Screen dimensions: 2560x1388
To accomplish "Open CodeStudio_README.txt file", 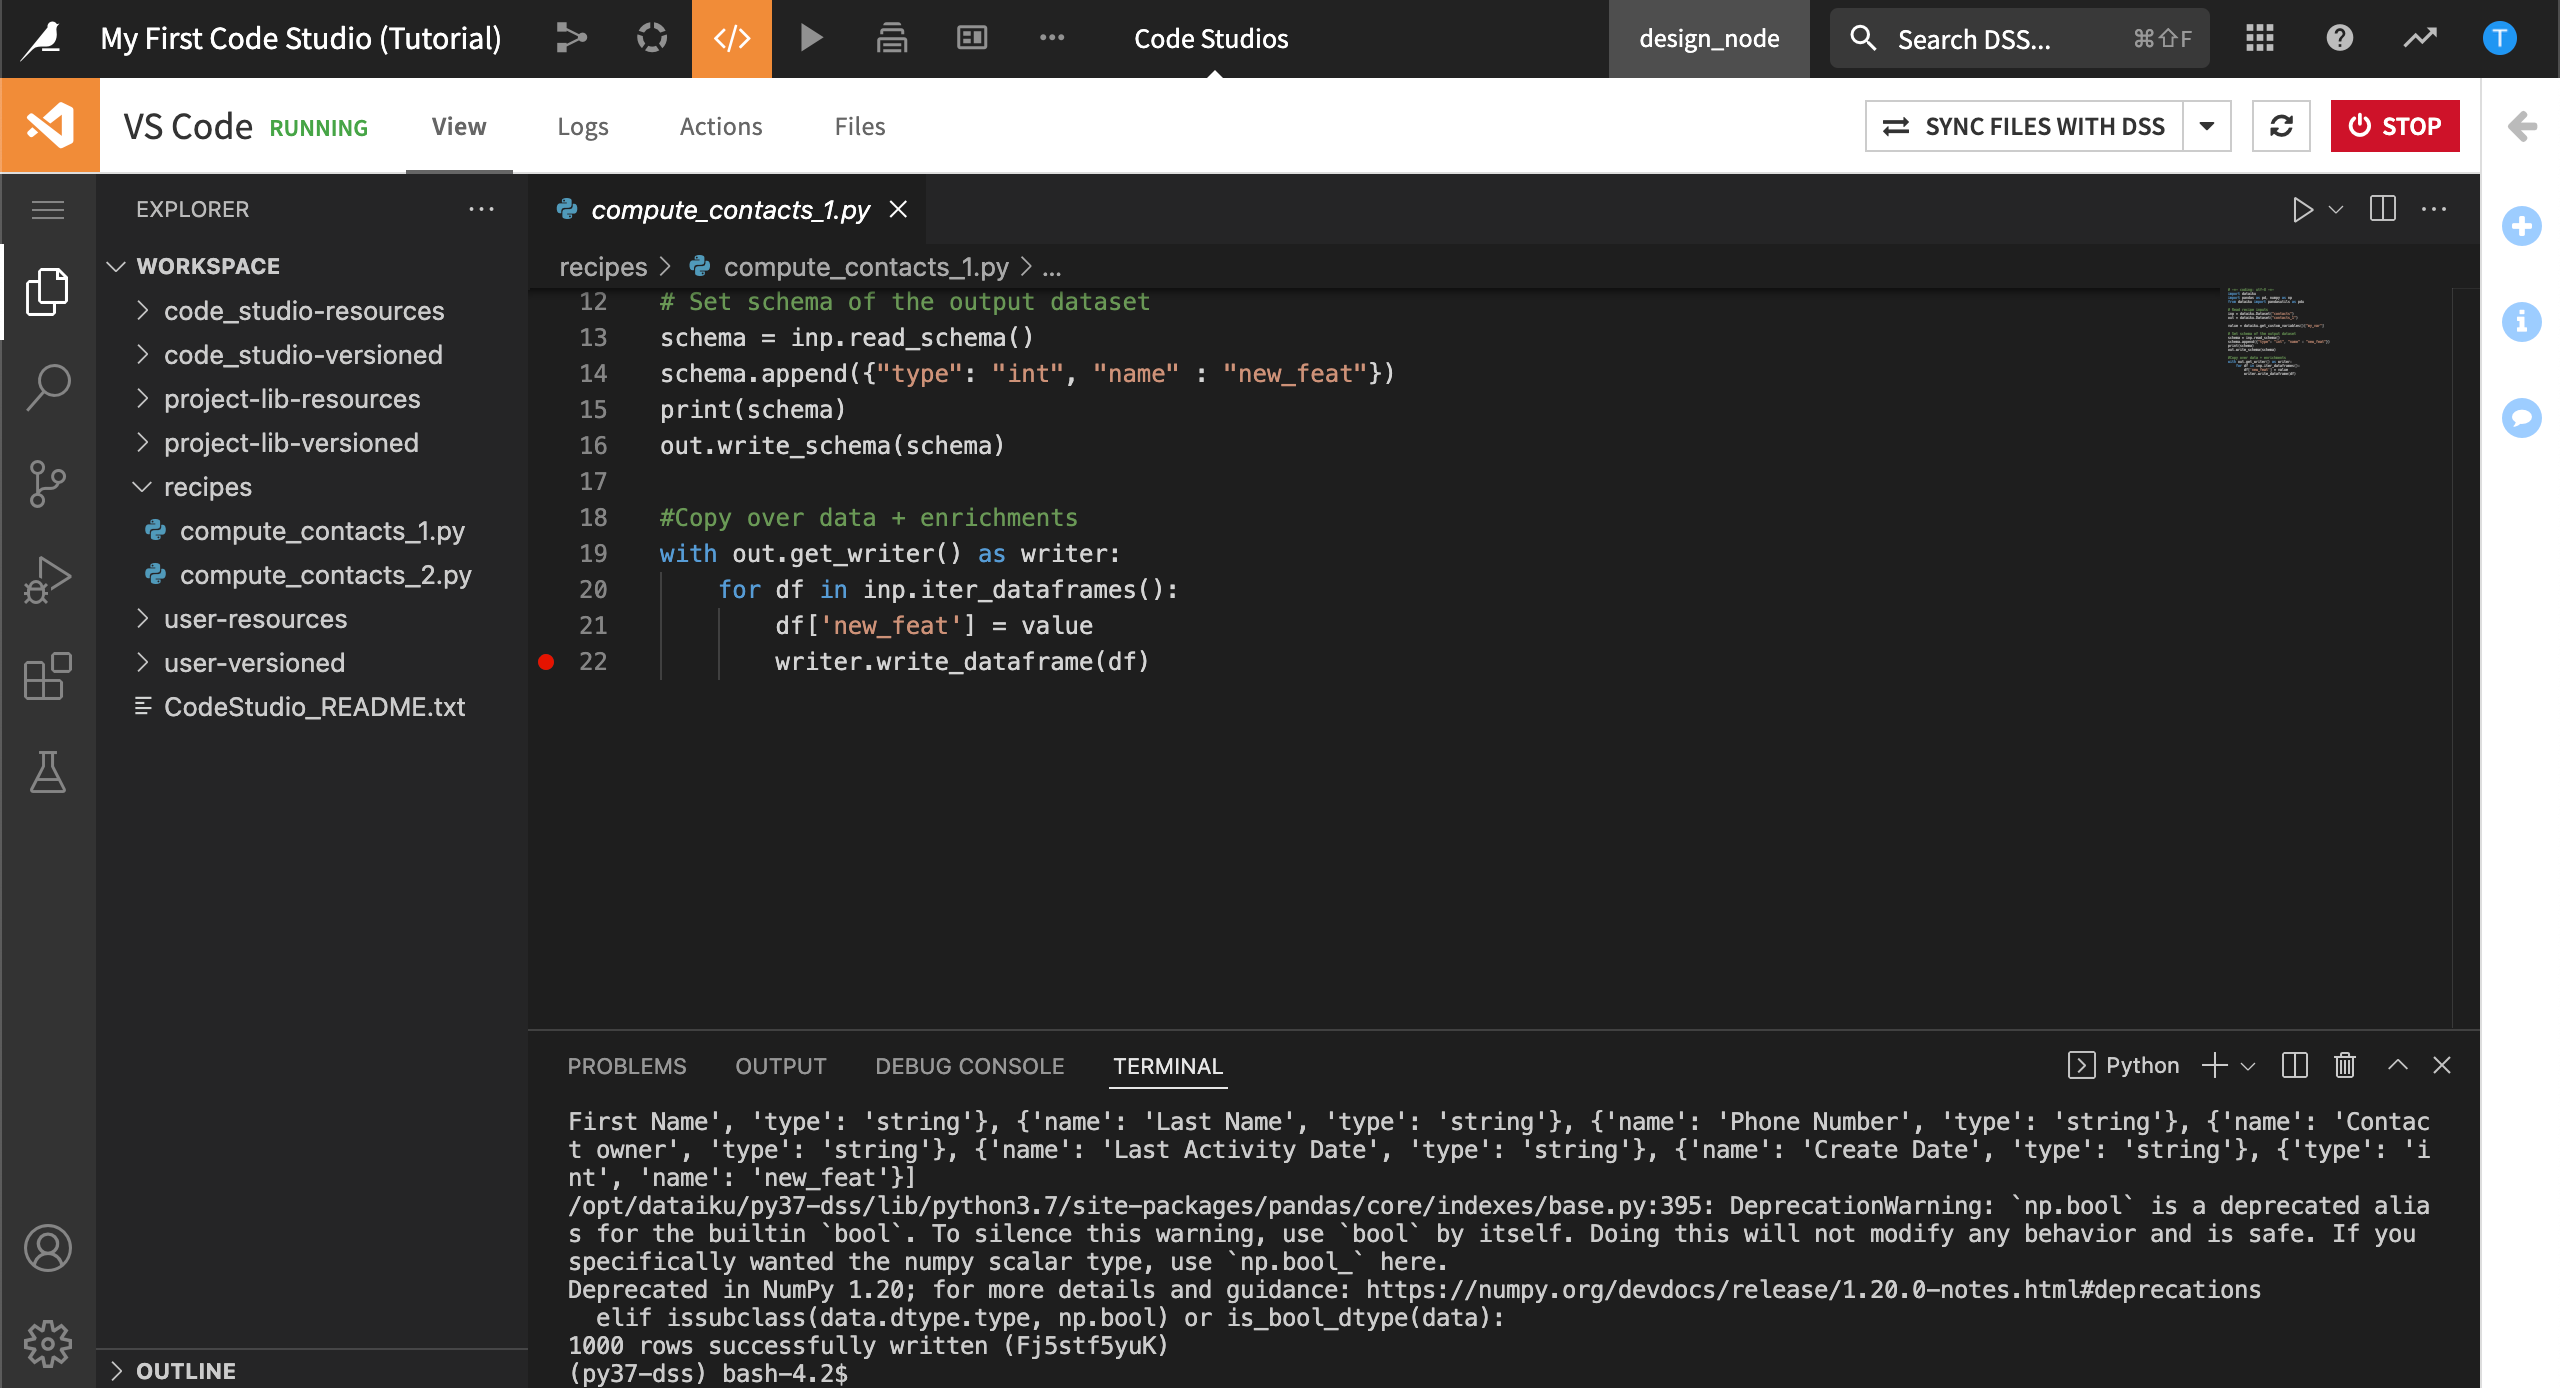I will coord(312,707).
